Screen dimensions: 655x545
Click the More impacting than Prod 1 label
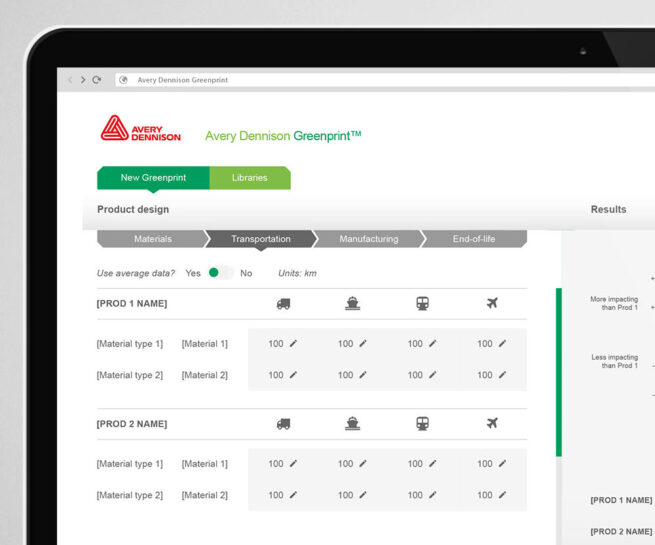pos(614,303)
